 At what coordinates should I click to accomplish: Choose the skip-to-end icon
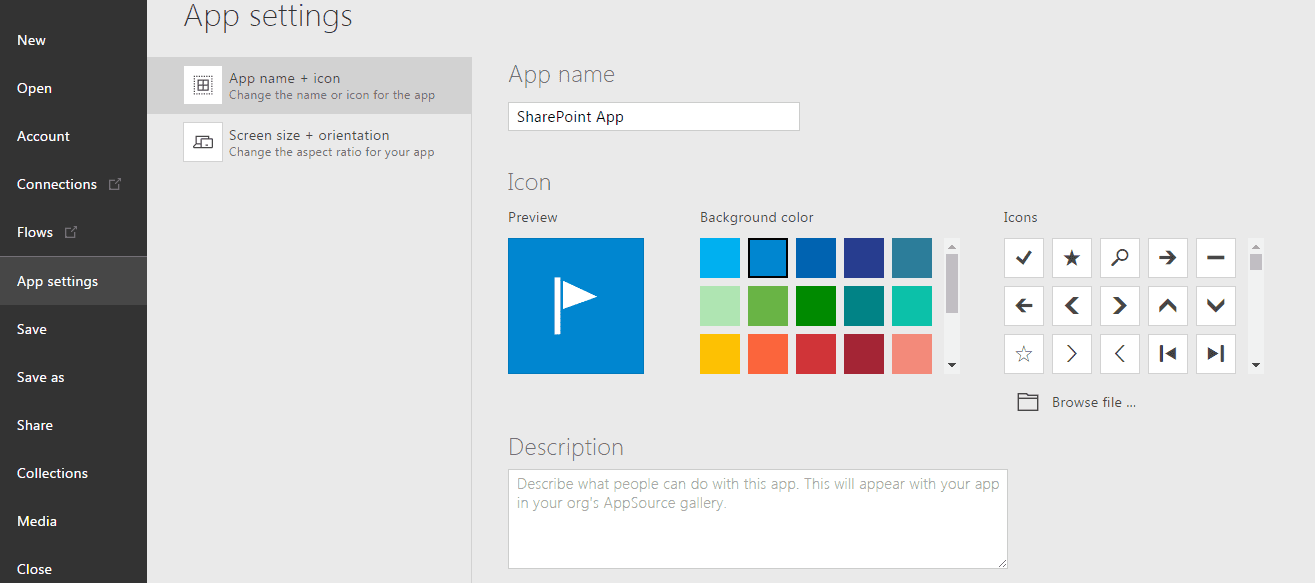(x=1216, y=354)
